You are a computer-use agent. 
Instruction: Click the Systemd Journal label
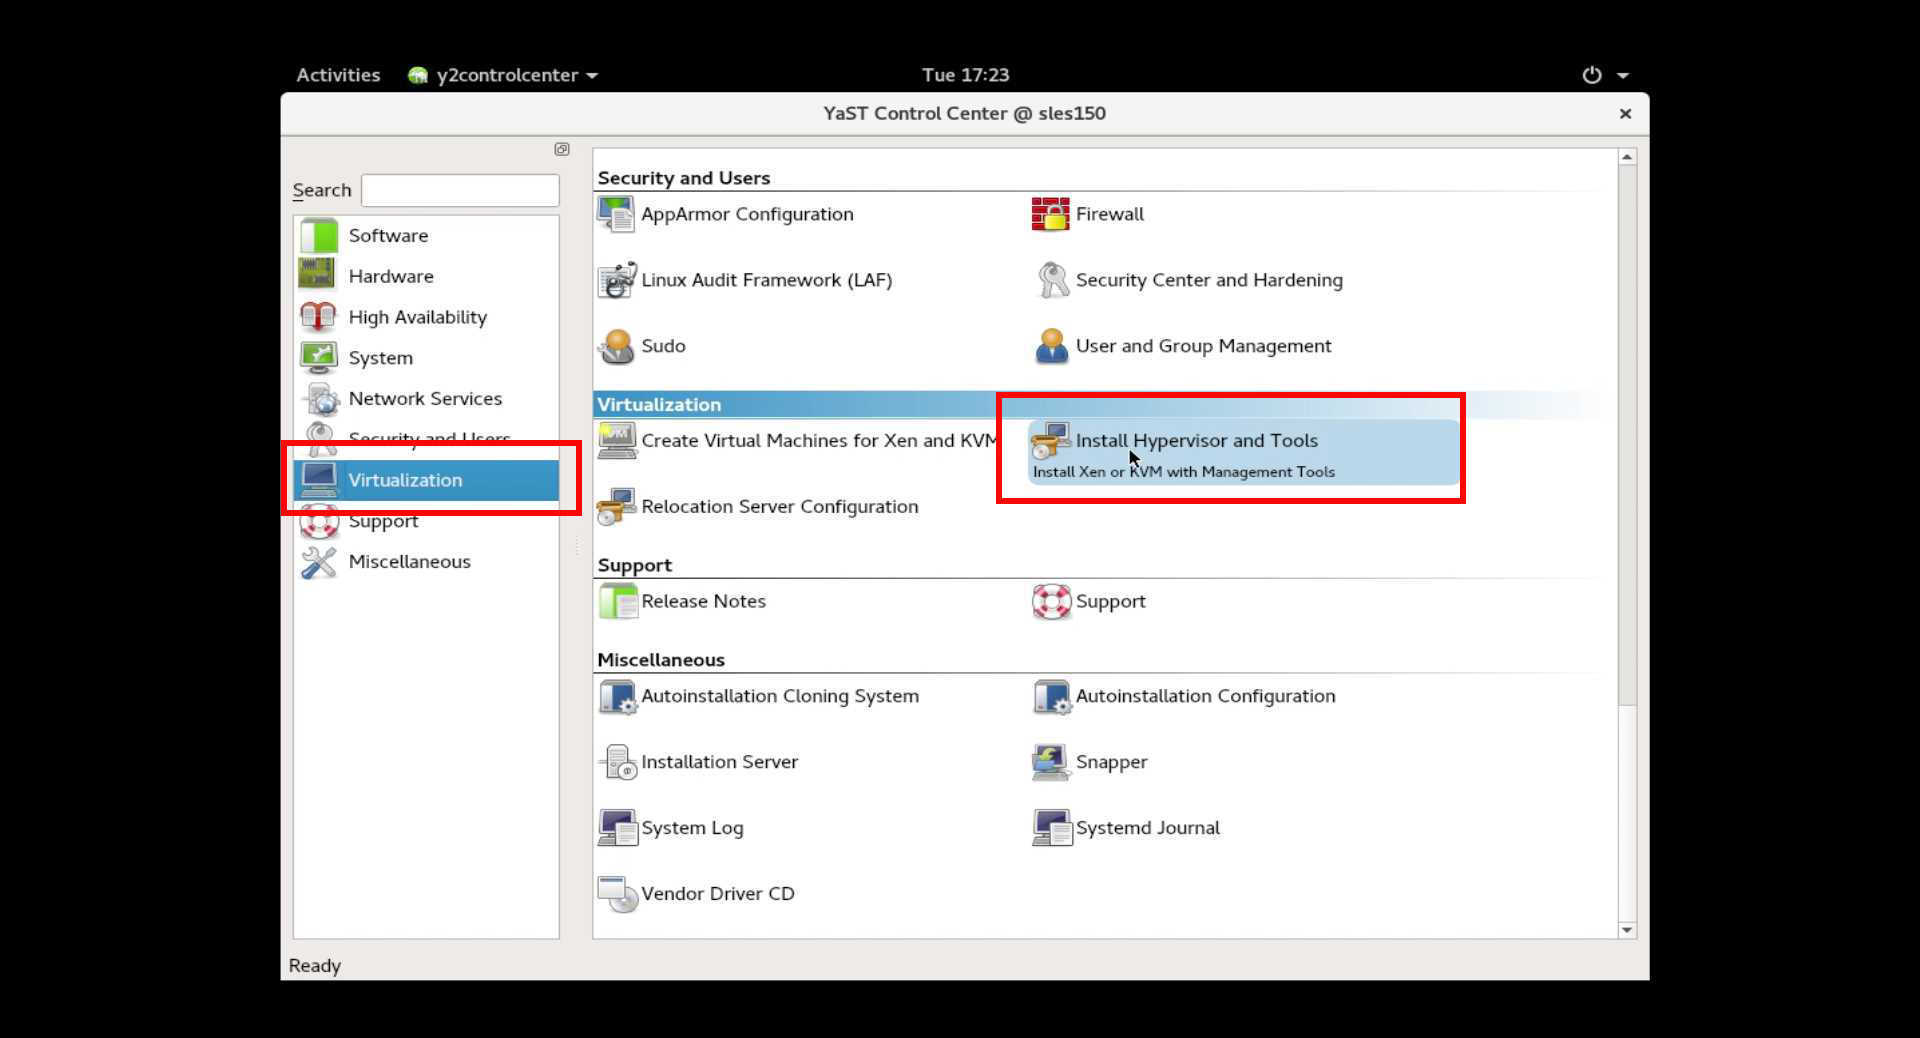1147,828
